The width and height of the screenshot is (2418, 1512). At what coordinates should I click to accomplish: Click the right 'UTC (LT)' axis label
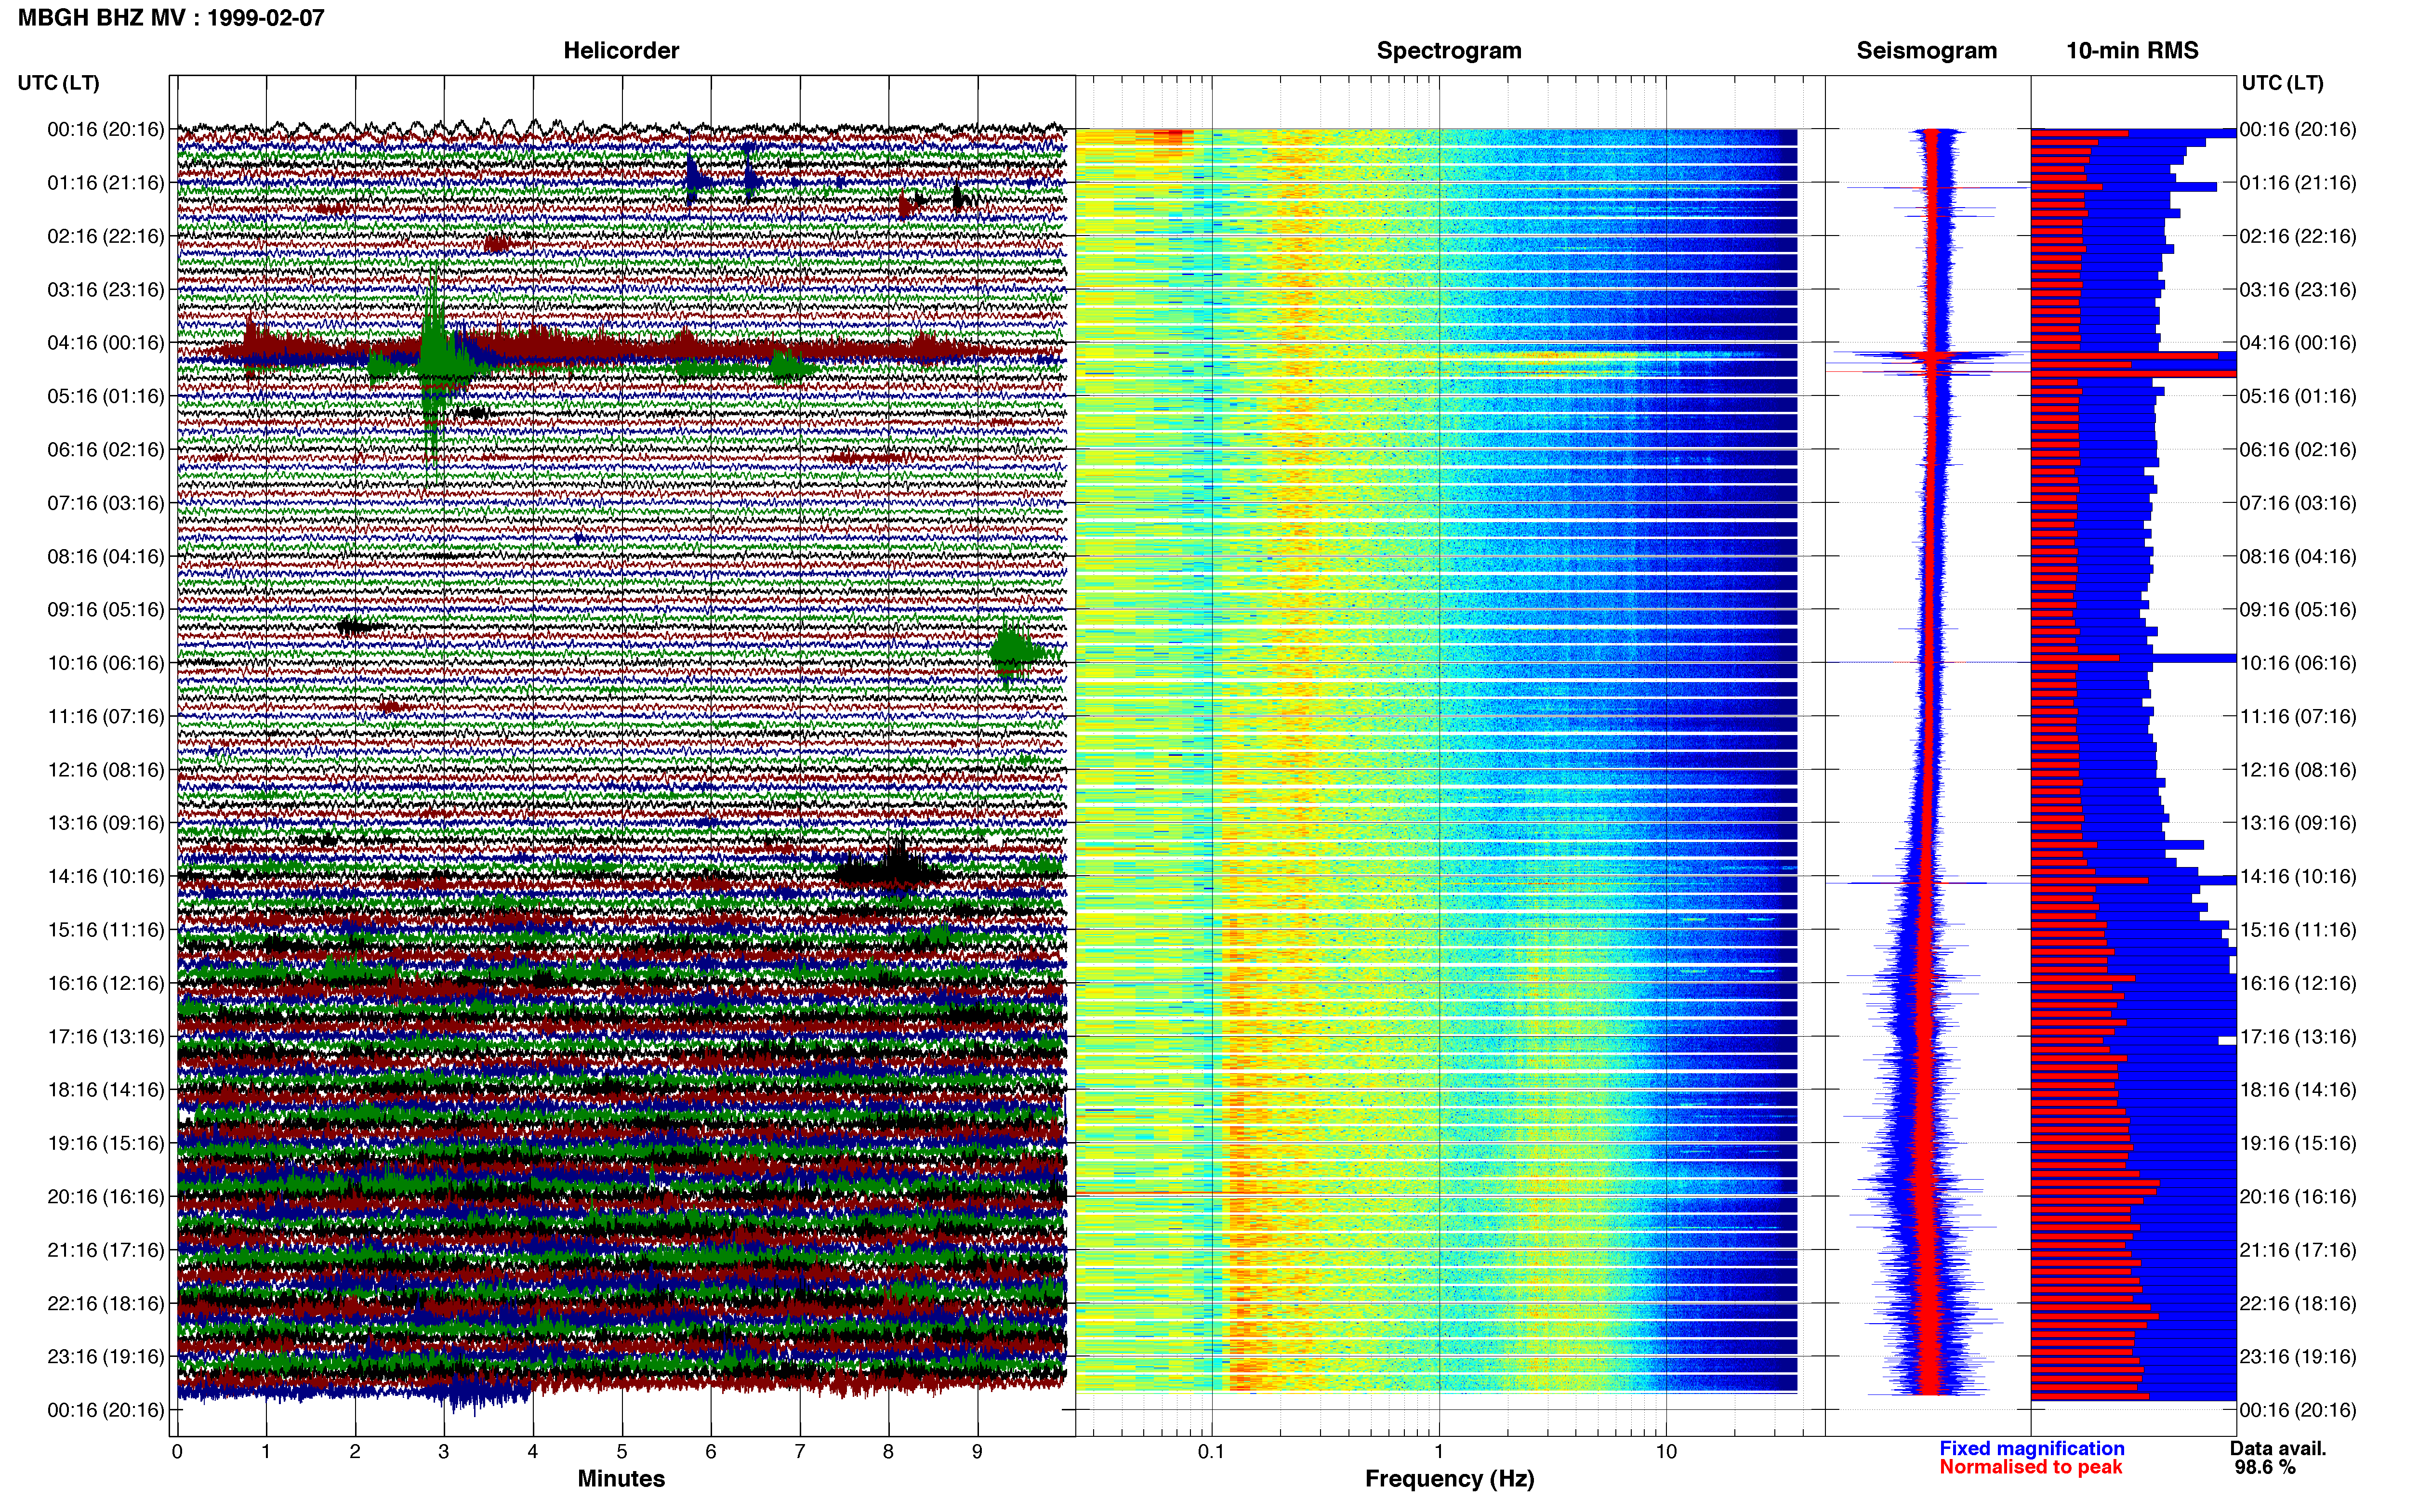(2282, 83)
